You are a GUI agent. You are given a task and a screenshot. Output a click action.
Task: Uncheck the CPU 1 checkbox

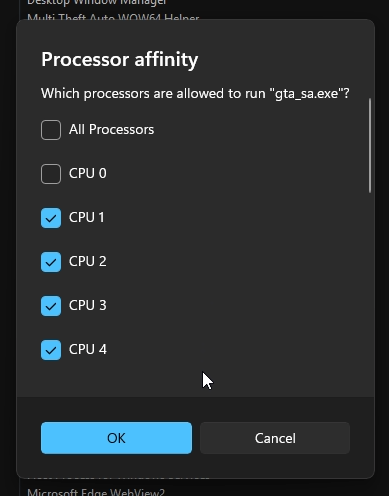[x=51, y=218]
